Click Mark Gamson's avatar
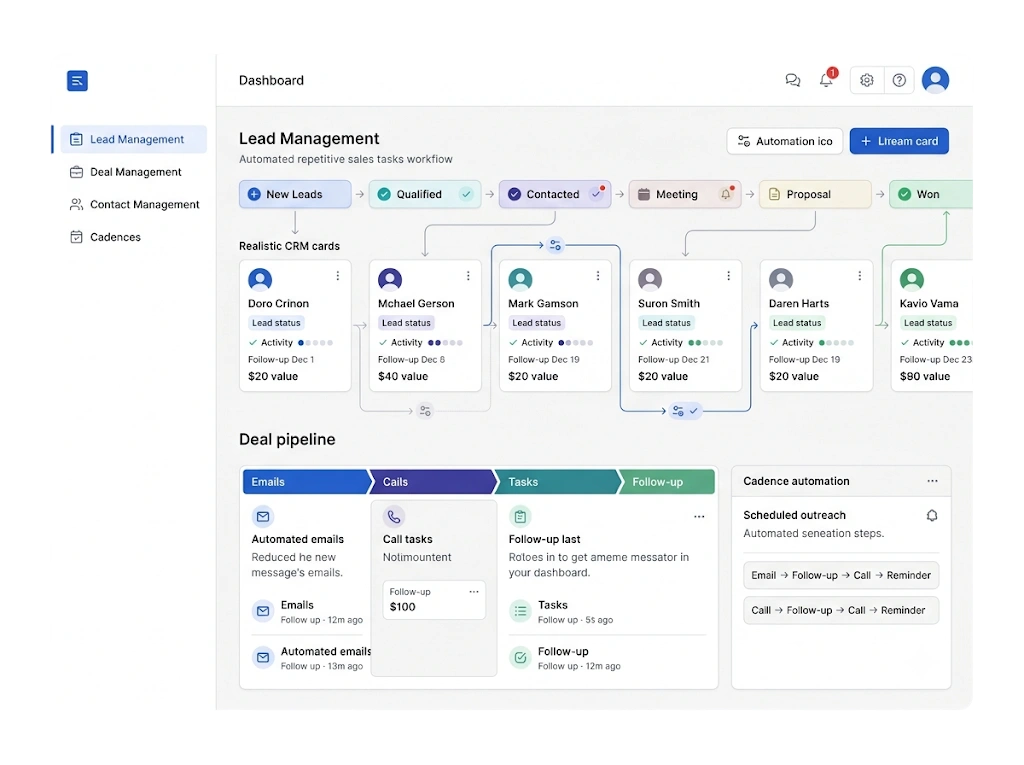 (520, 280)
